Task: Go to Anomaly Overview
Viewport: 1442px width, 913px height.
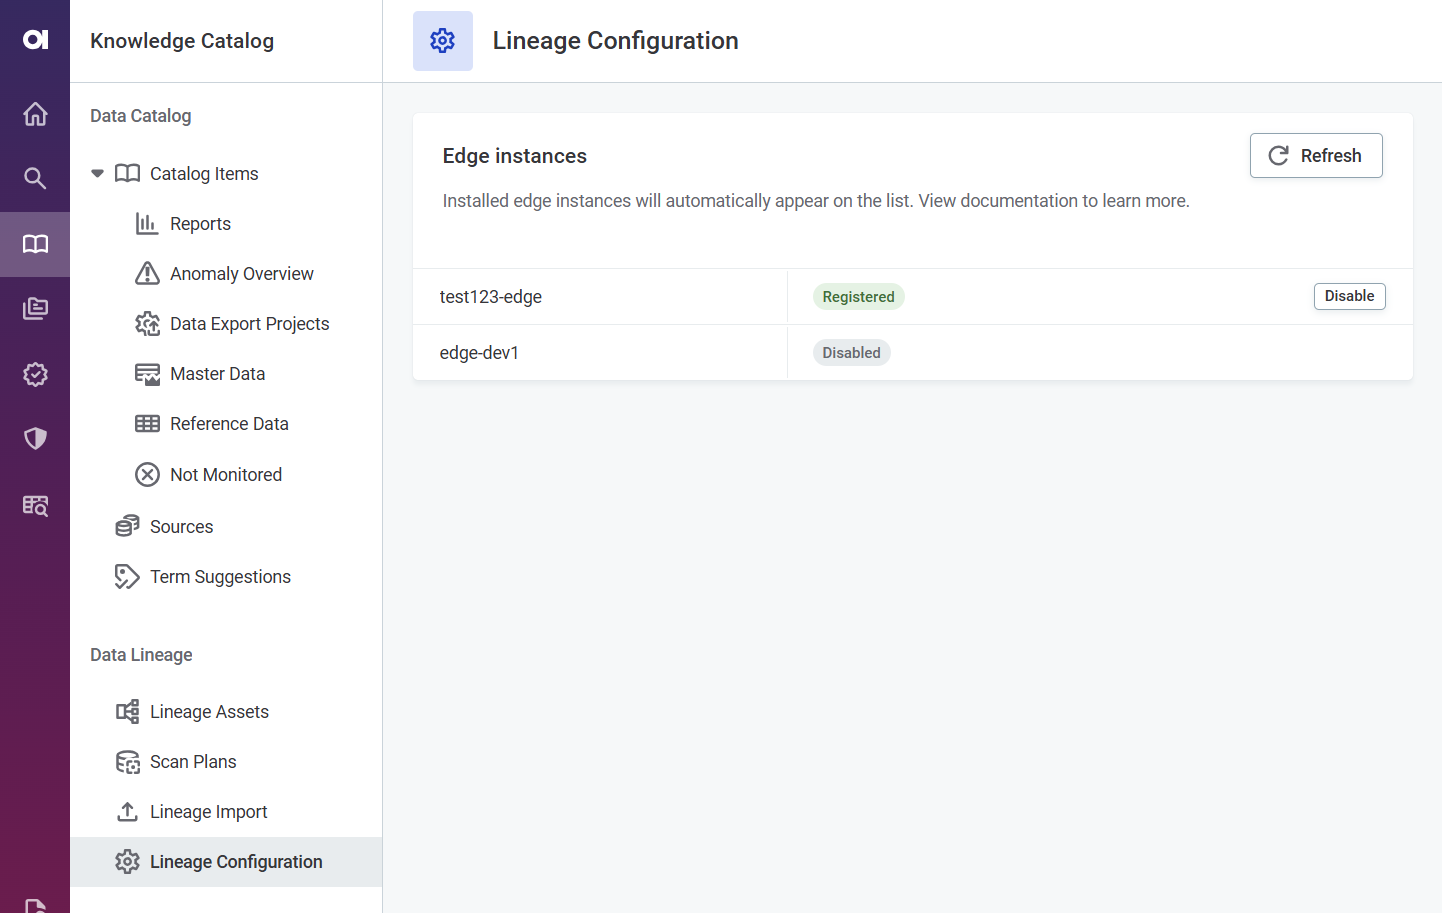Action: coord(241,274)
